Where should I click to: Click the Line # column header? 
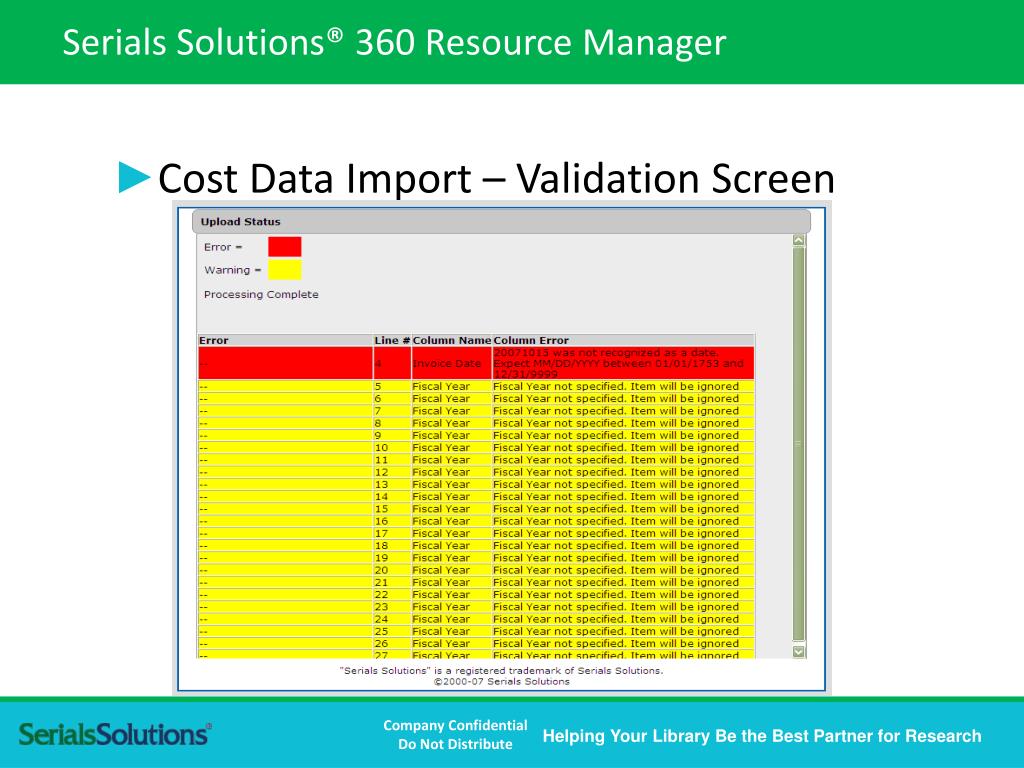click(x=392, y=340)
